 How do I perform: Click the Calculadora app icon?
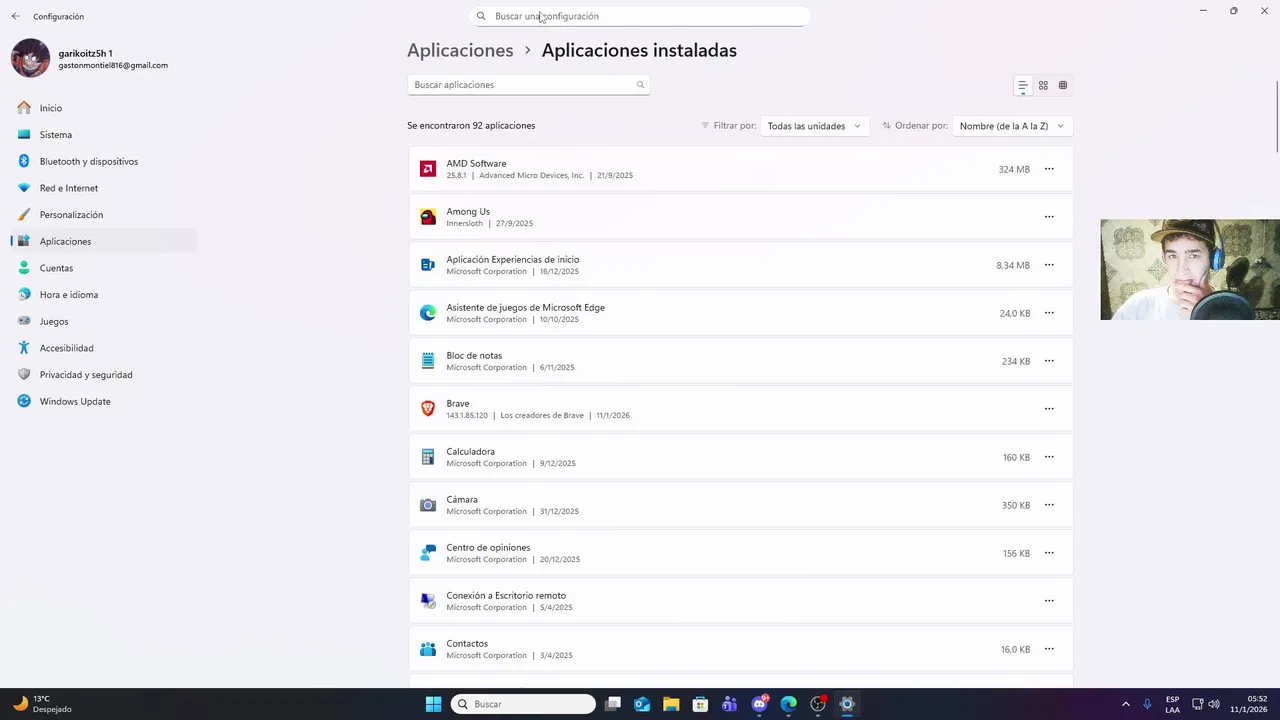tap(428, 457)
